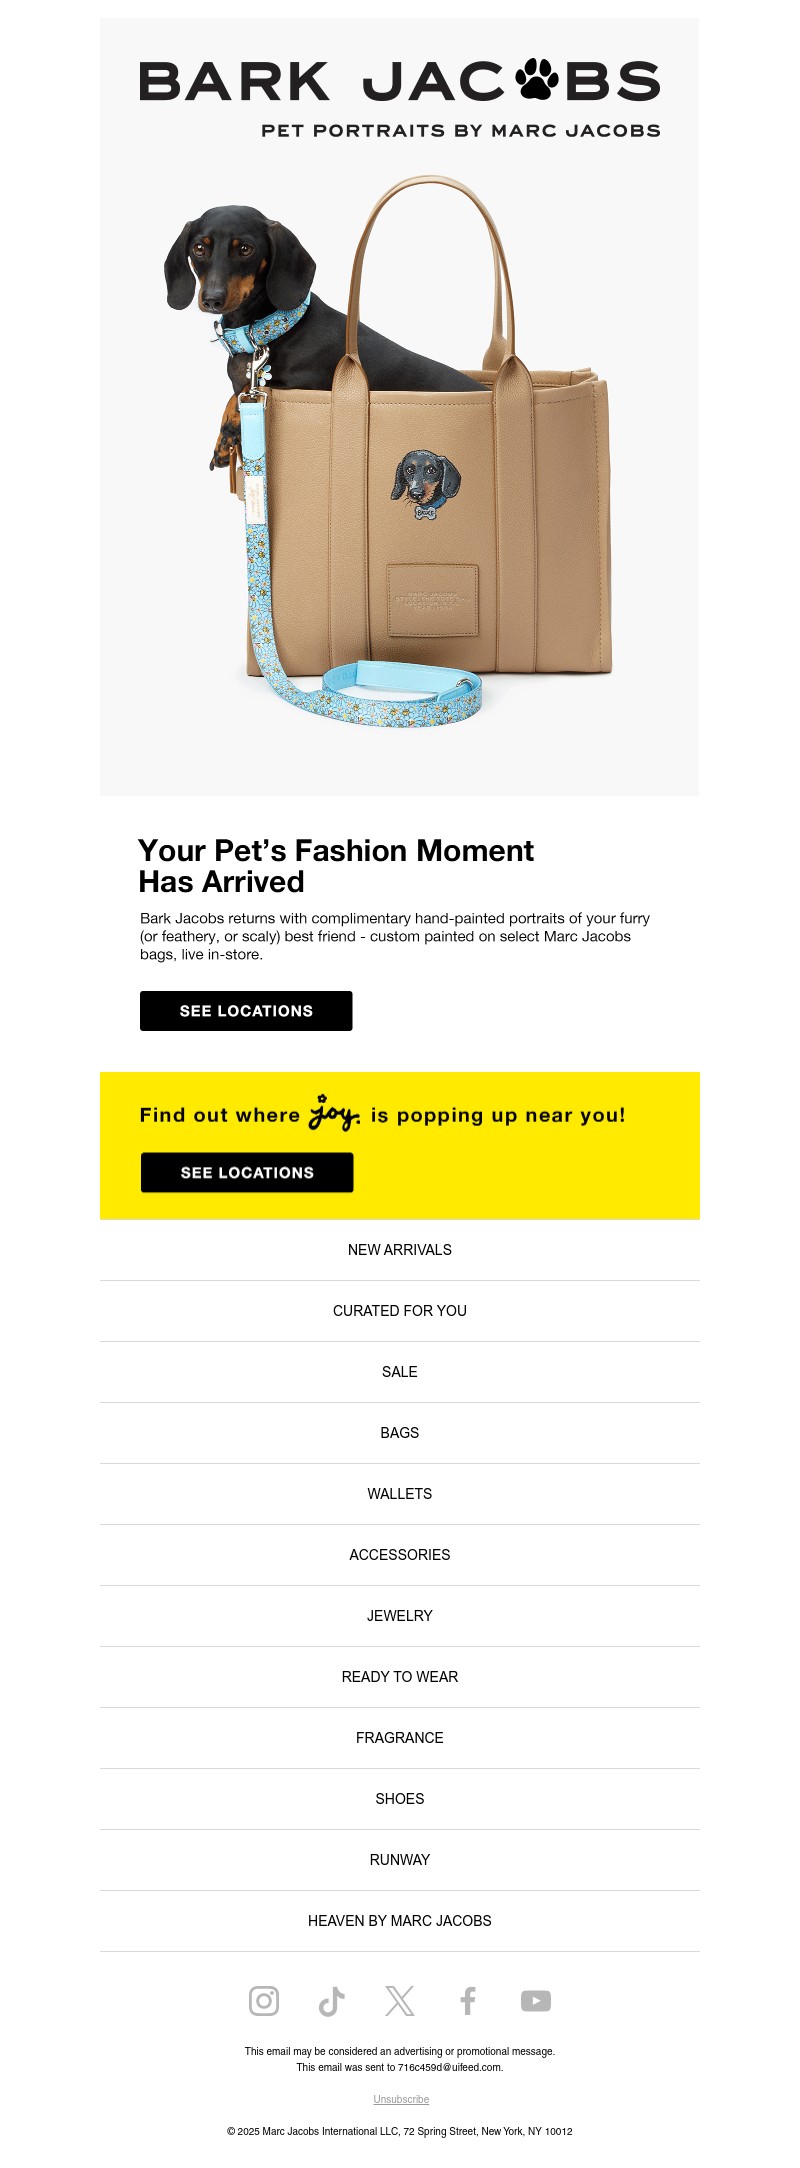Open the YouTube social icon
The image size is (800, 2168).
pos(536,2001)
